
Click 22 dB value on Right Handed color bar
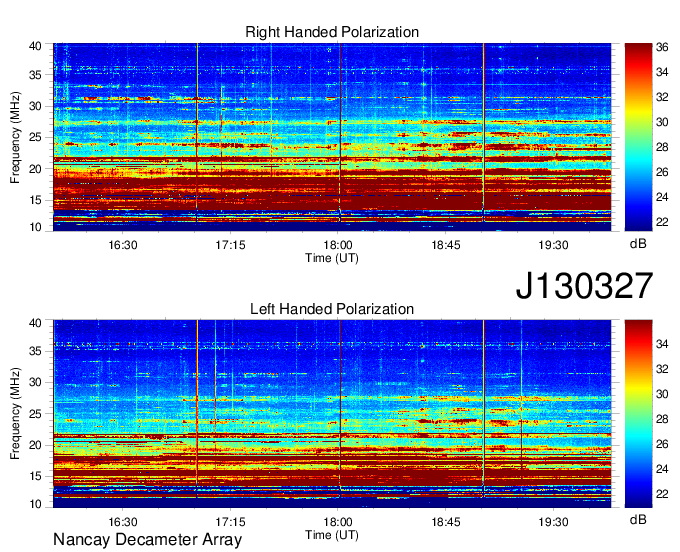pyautogui.click(x=662, y=222)
